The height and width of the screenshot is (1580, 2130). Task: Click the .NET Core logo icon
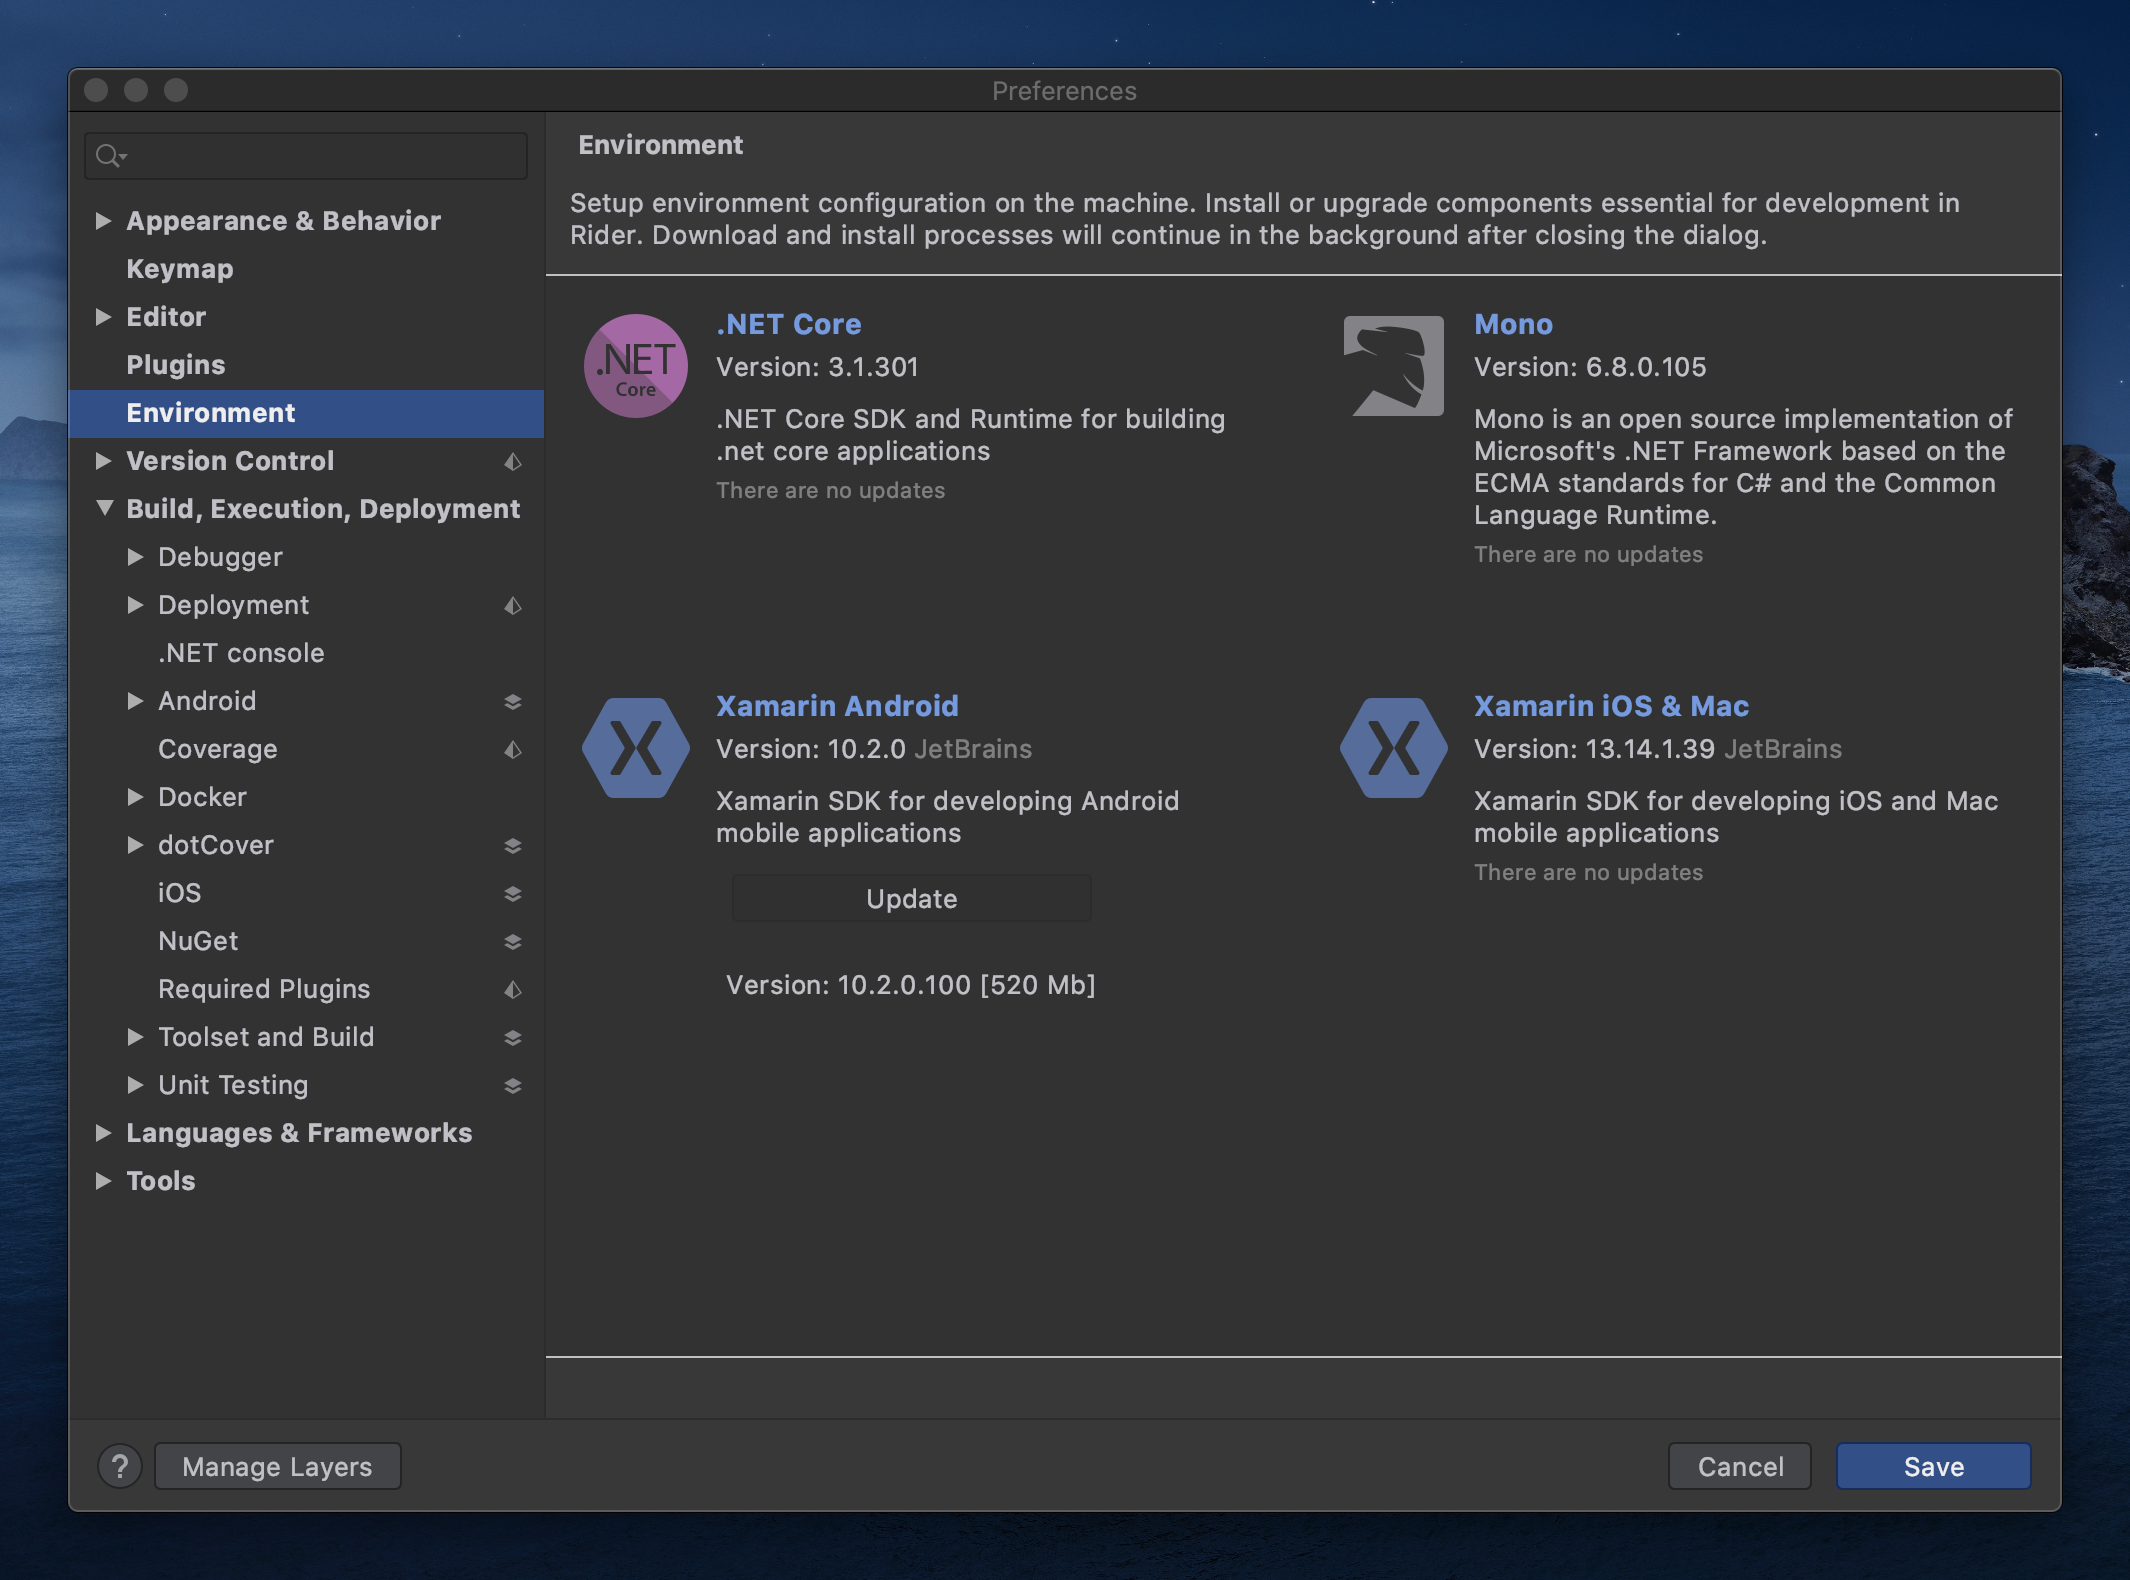[636, 366]
